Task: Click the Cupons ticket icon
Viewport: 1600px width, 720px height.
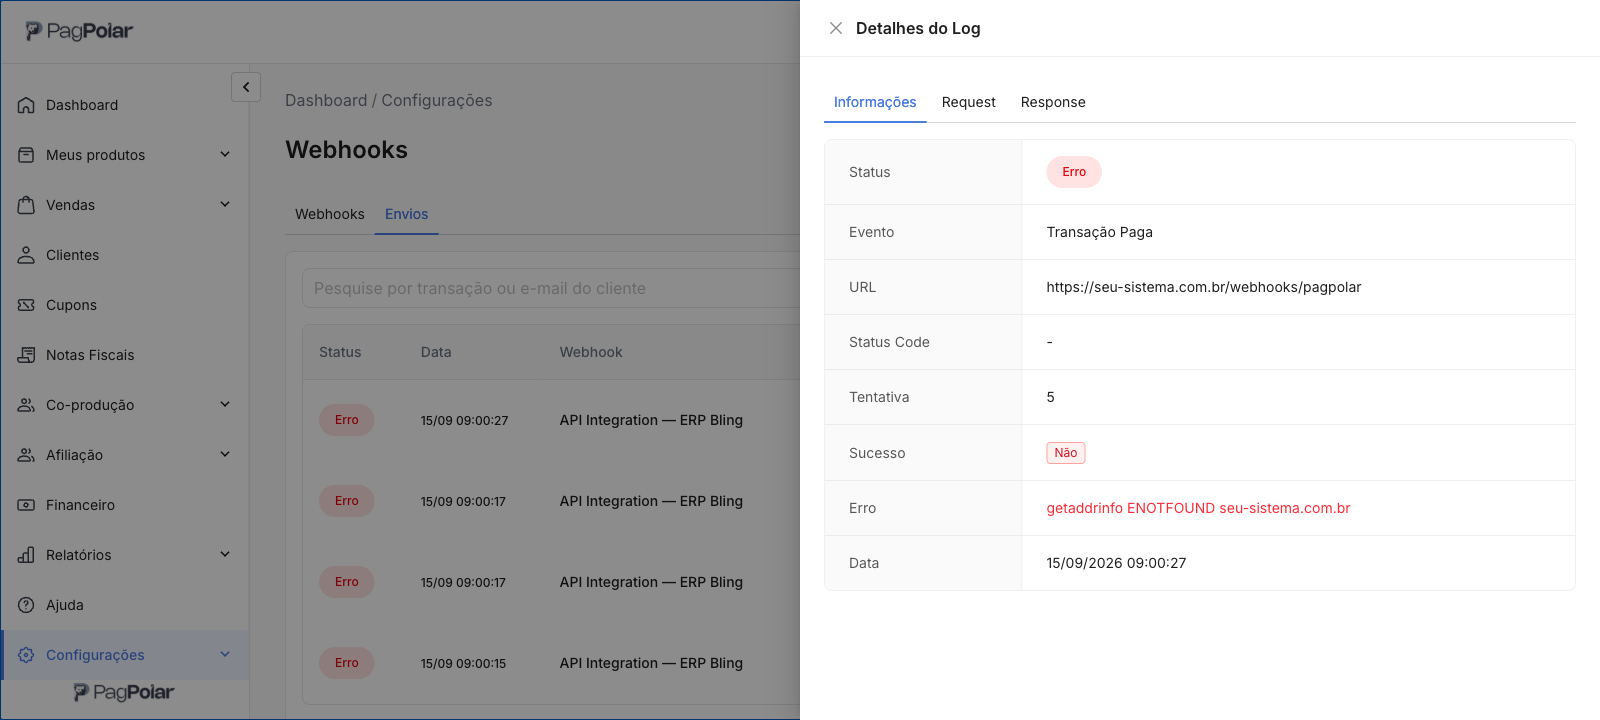Action: point(26,305)
